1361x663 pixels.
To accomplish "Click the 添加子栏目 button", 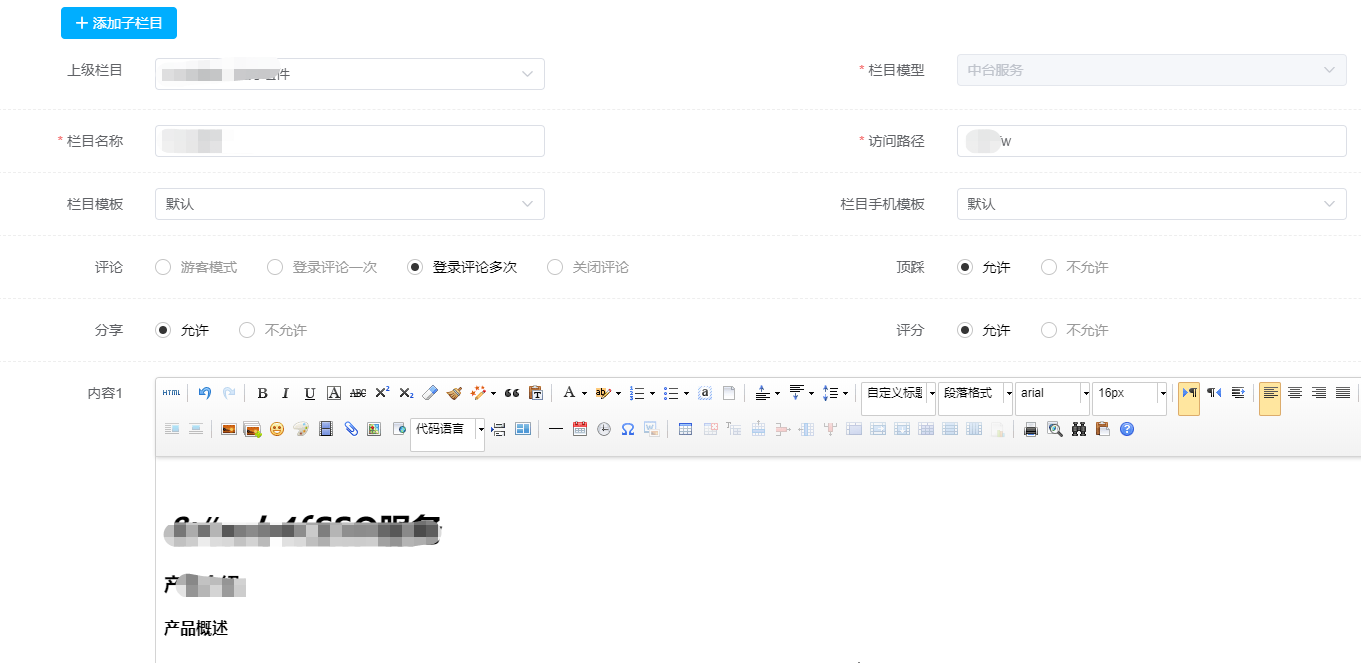I will pyautogui.click(x=119, y=23).
